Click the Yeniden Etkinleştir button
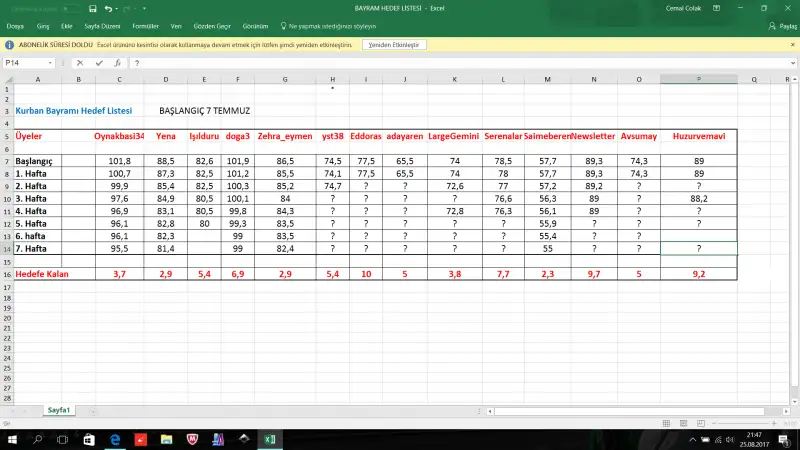 395,45
